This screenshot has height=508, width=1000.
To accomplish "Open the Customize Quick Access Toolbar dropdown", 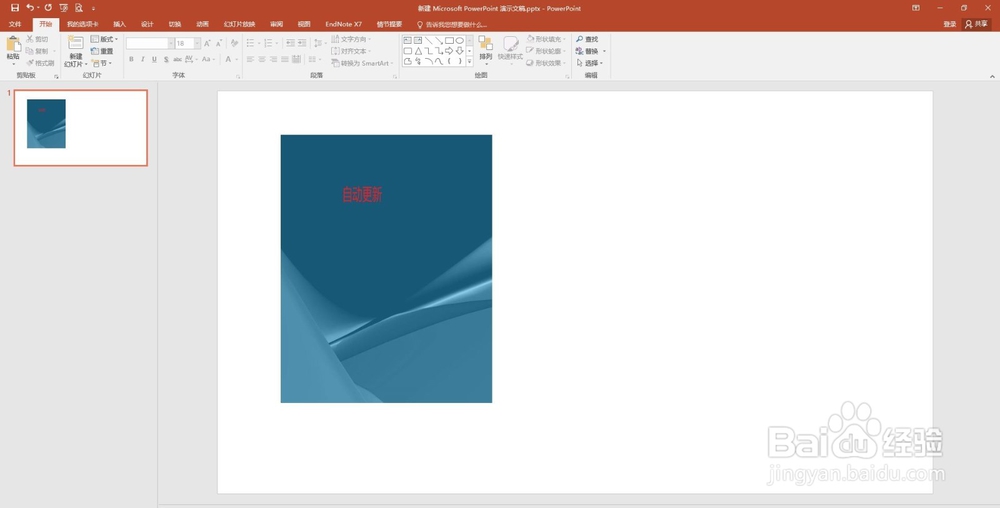I will click(x=93, y=8).
